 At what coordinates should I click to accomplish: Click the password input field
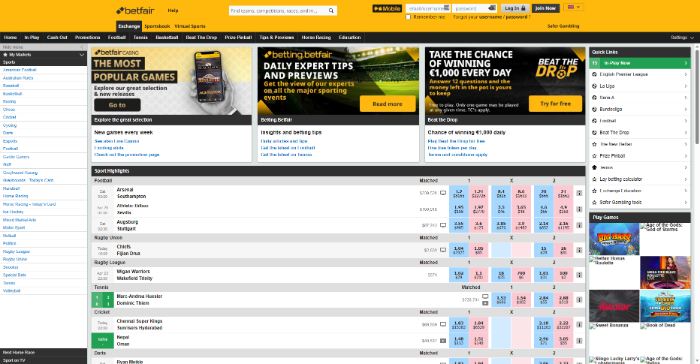point(475,8)
